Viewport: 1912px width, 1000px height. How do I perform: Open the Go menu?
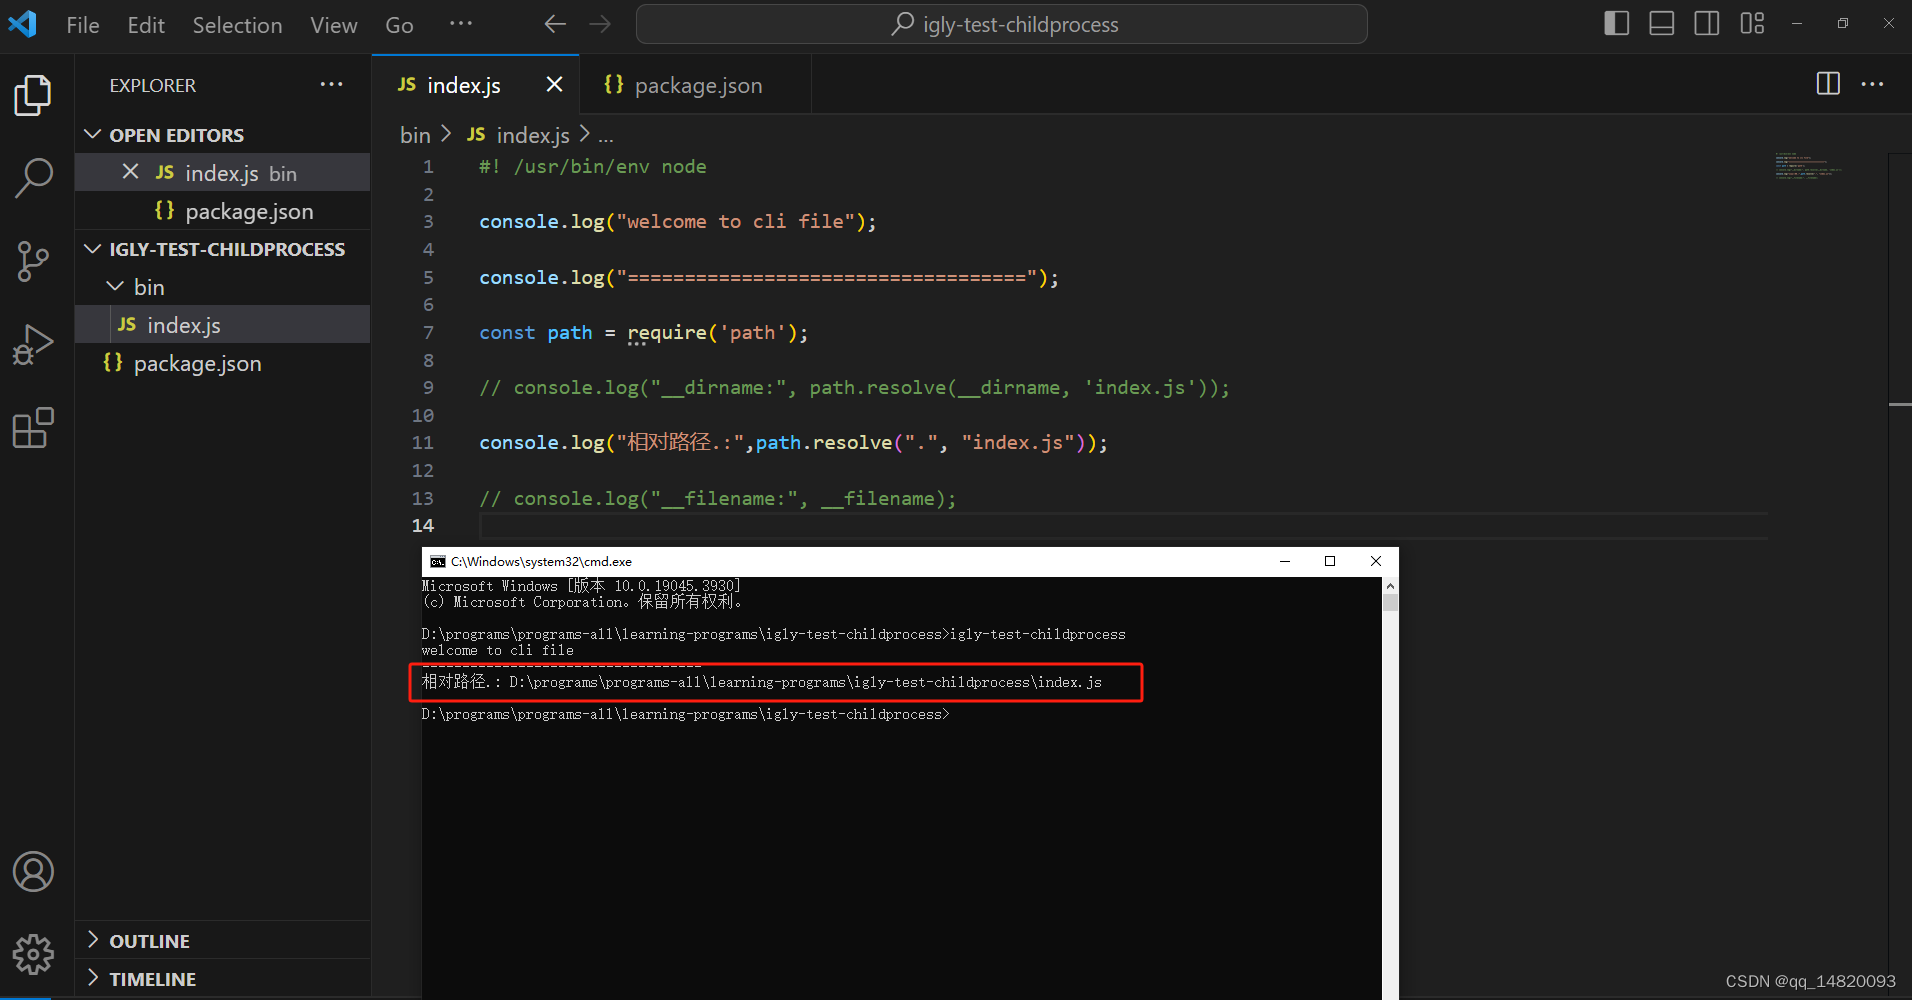pyautogui.click(x=398, y=25)
